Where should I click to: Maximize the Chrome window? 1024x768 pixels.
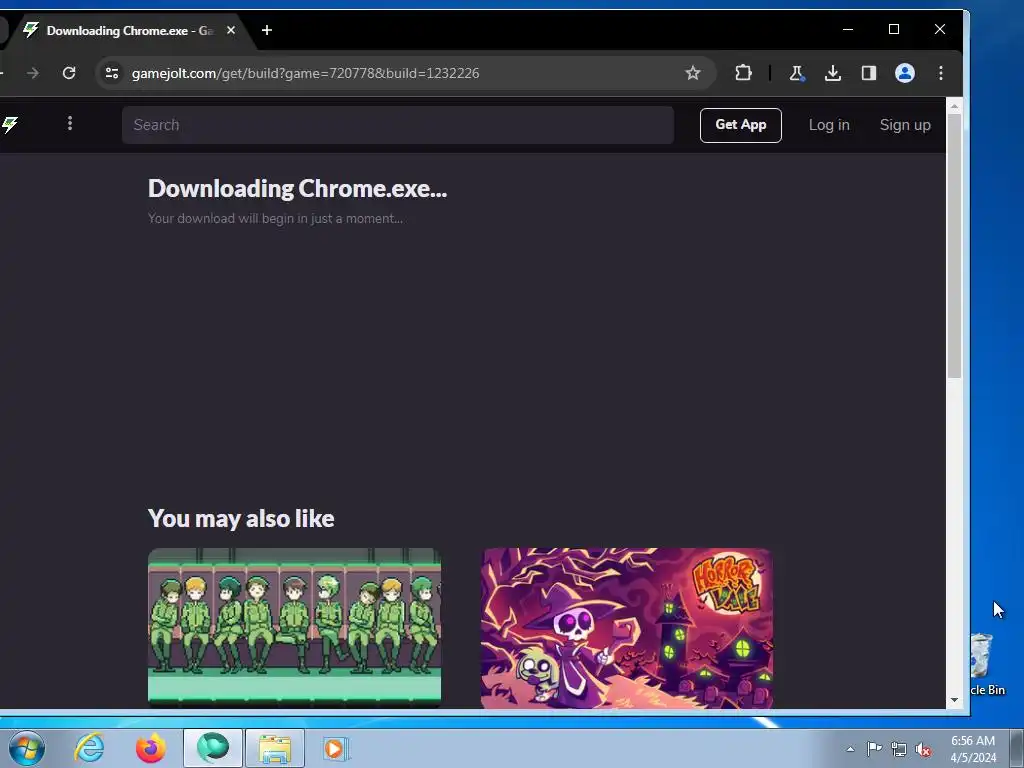894,29
